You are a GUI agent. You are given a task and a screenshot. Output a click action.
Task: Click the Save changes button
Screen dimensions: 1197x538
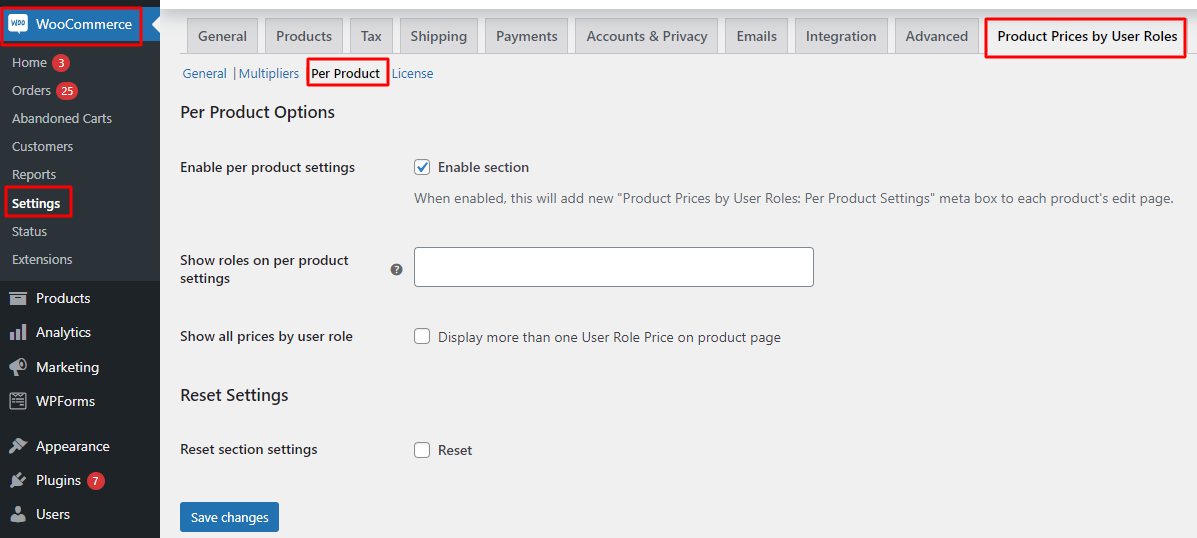coord(230,517)
